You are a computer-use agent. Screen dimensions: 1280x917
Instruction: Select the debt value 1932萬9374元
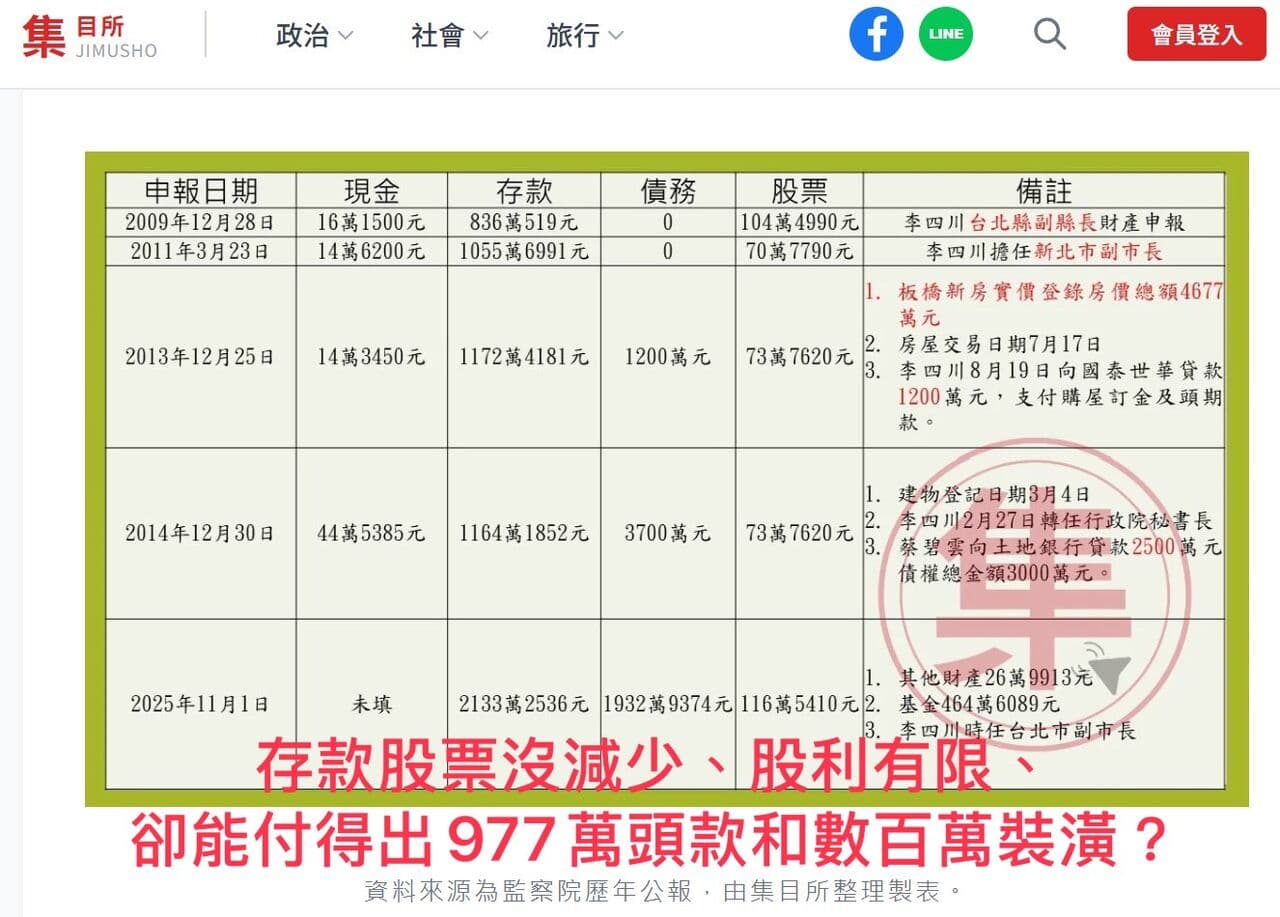coord(668,704)
